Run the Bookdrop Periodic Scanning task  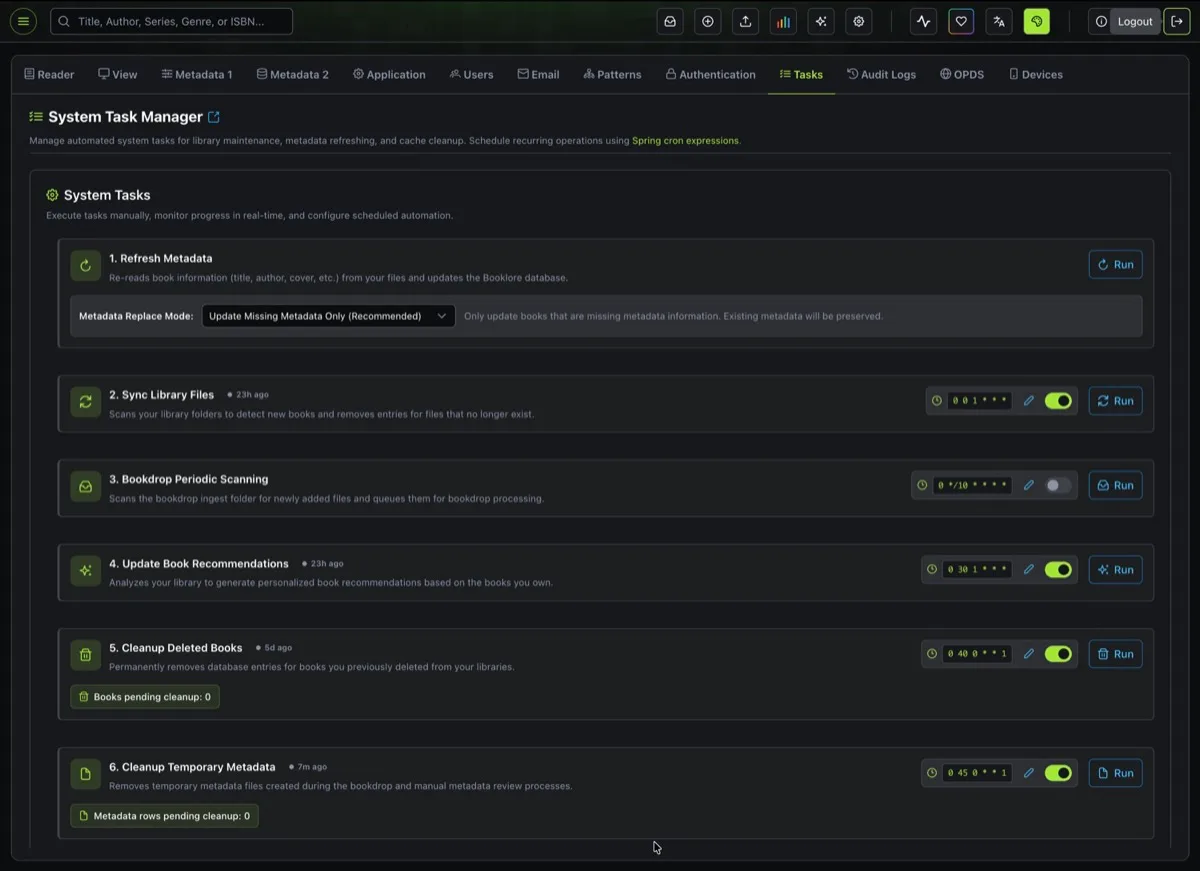coord(1115,485)
